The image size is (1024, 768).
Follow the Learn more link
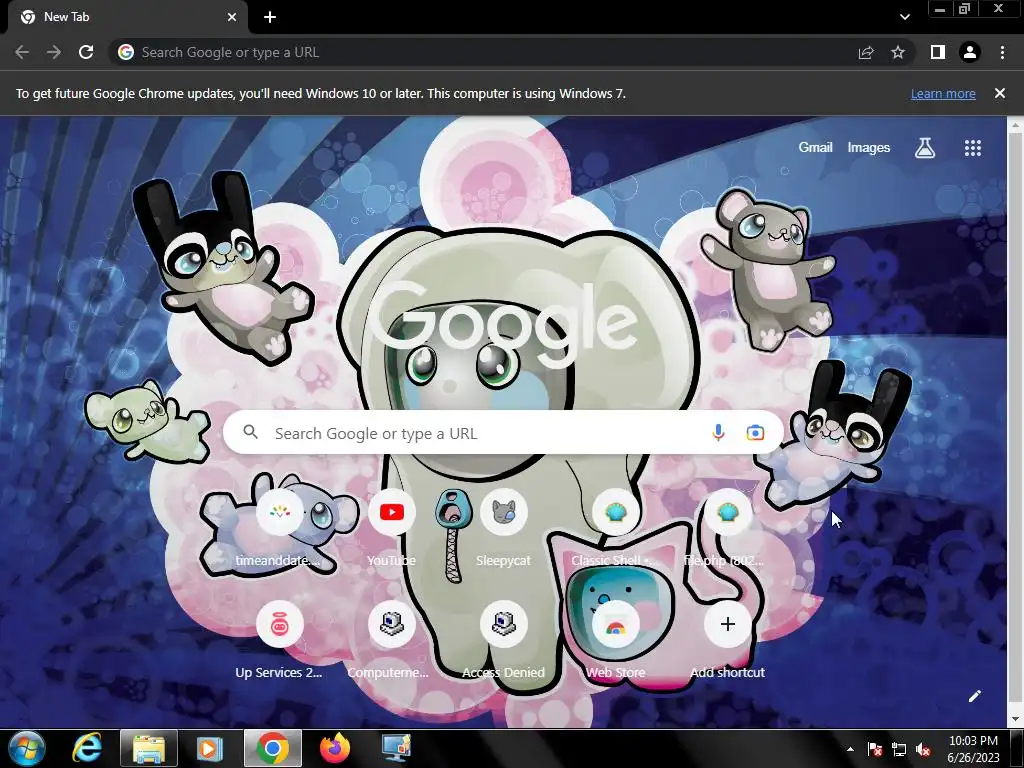tap(943, 93)
